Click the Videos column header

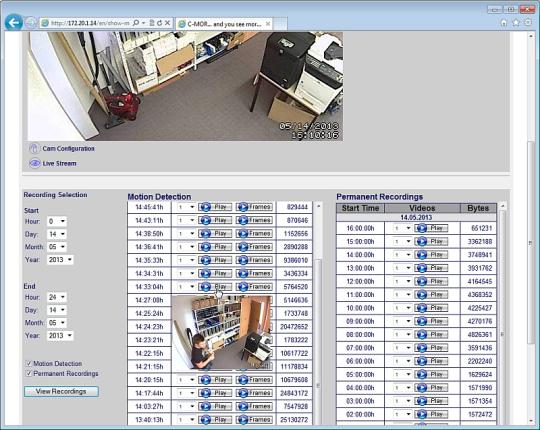pos(422,208)
